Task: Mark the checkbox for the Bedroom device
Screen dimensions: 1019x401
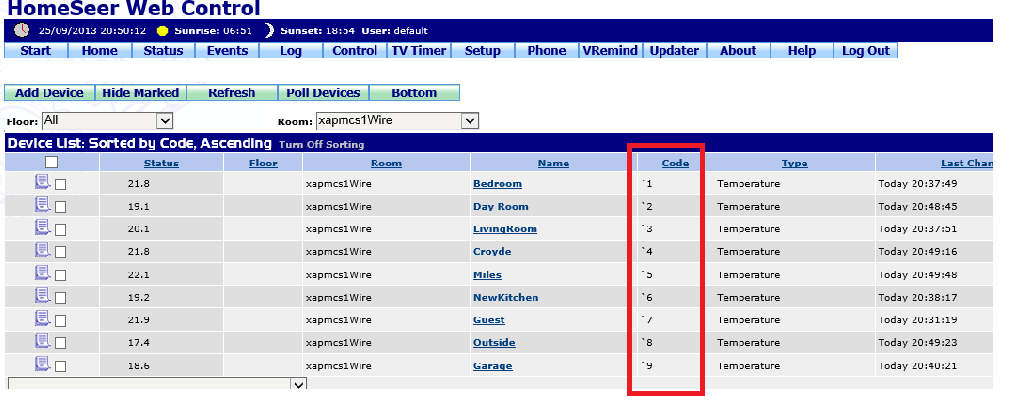Action: (61, 185)
